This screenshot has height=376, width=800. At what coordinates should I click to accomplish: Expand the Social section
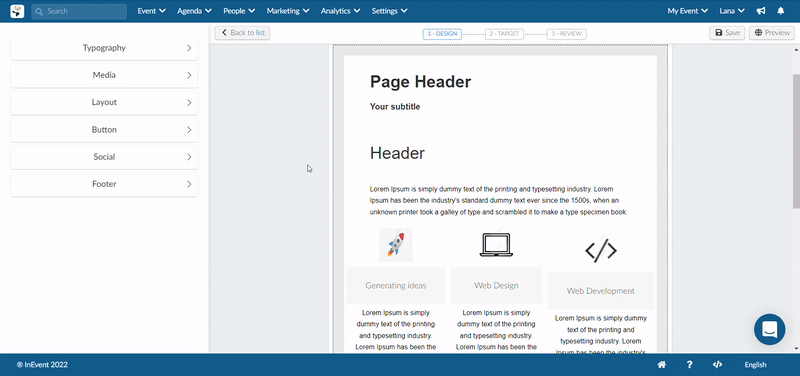(x=104, y=157)
